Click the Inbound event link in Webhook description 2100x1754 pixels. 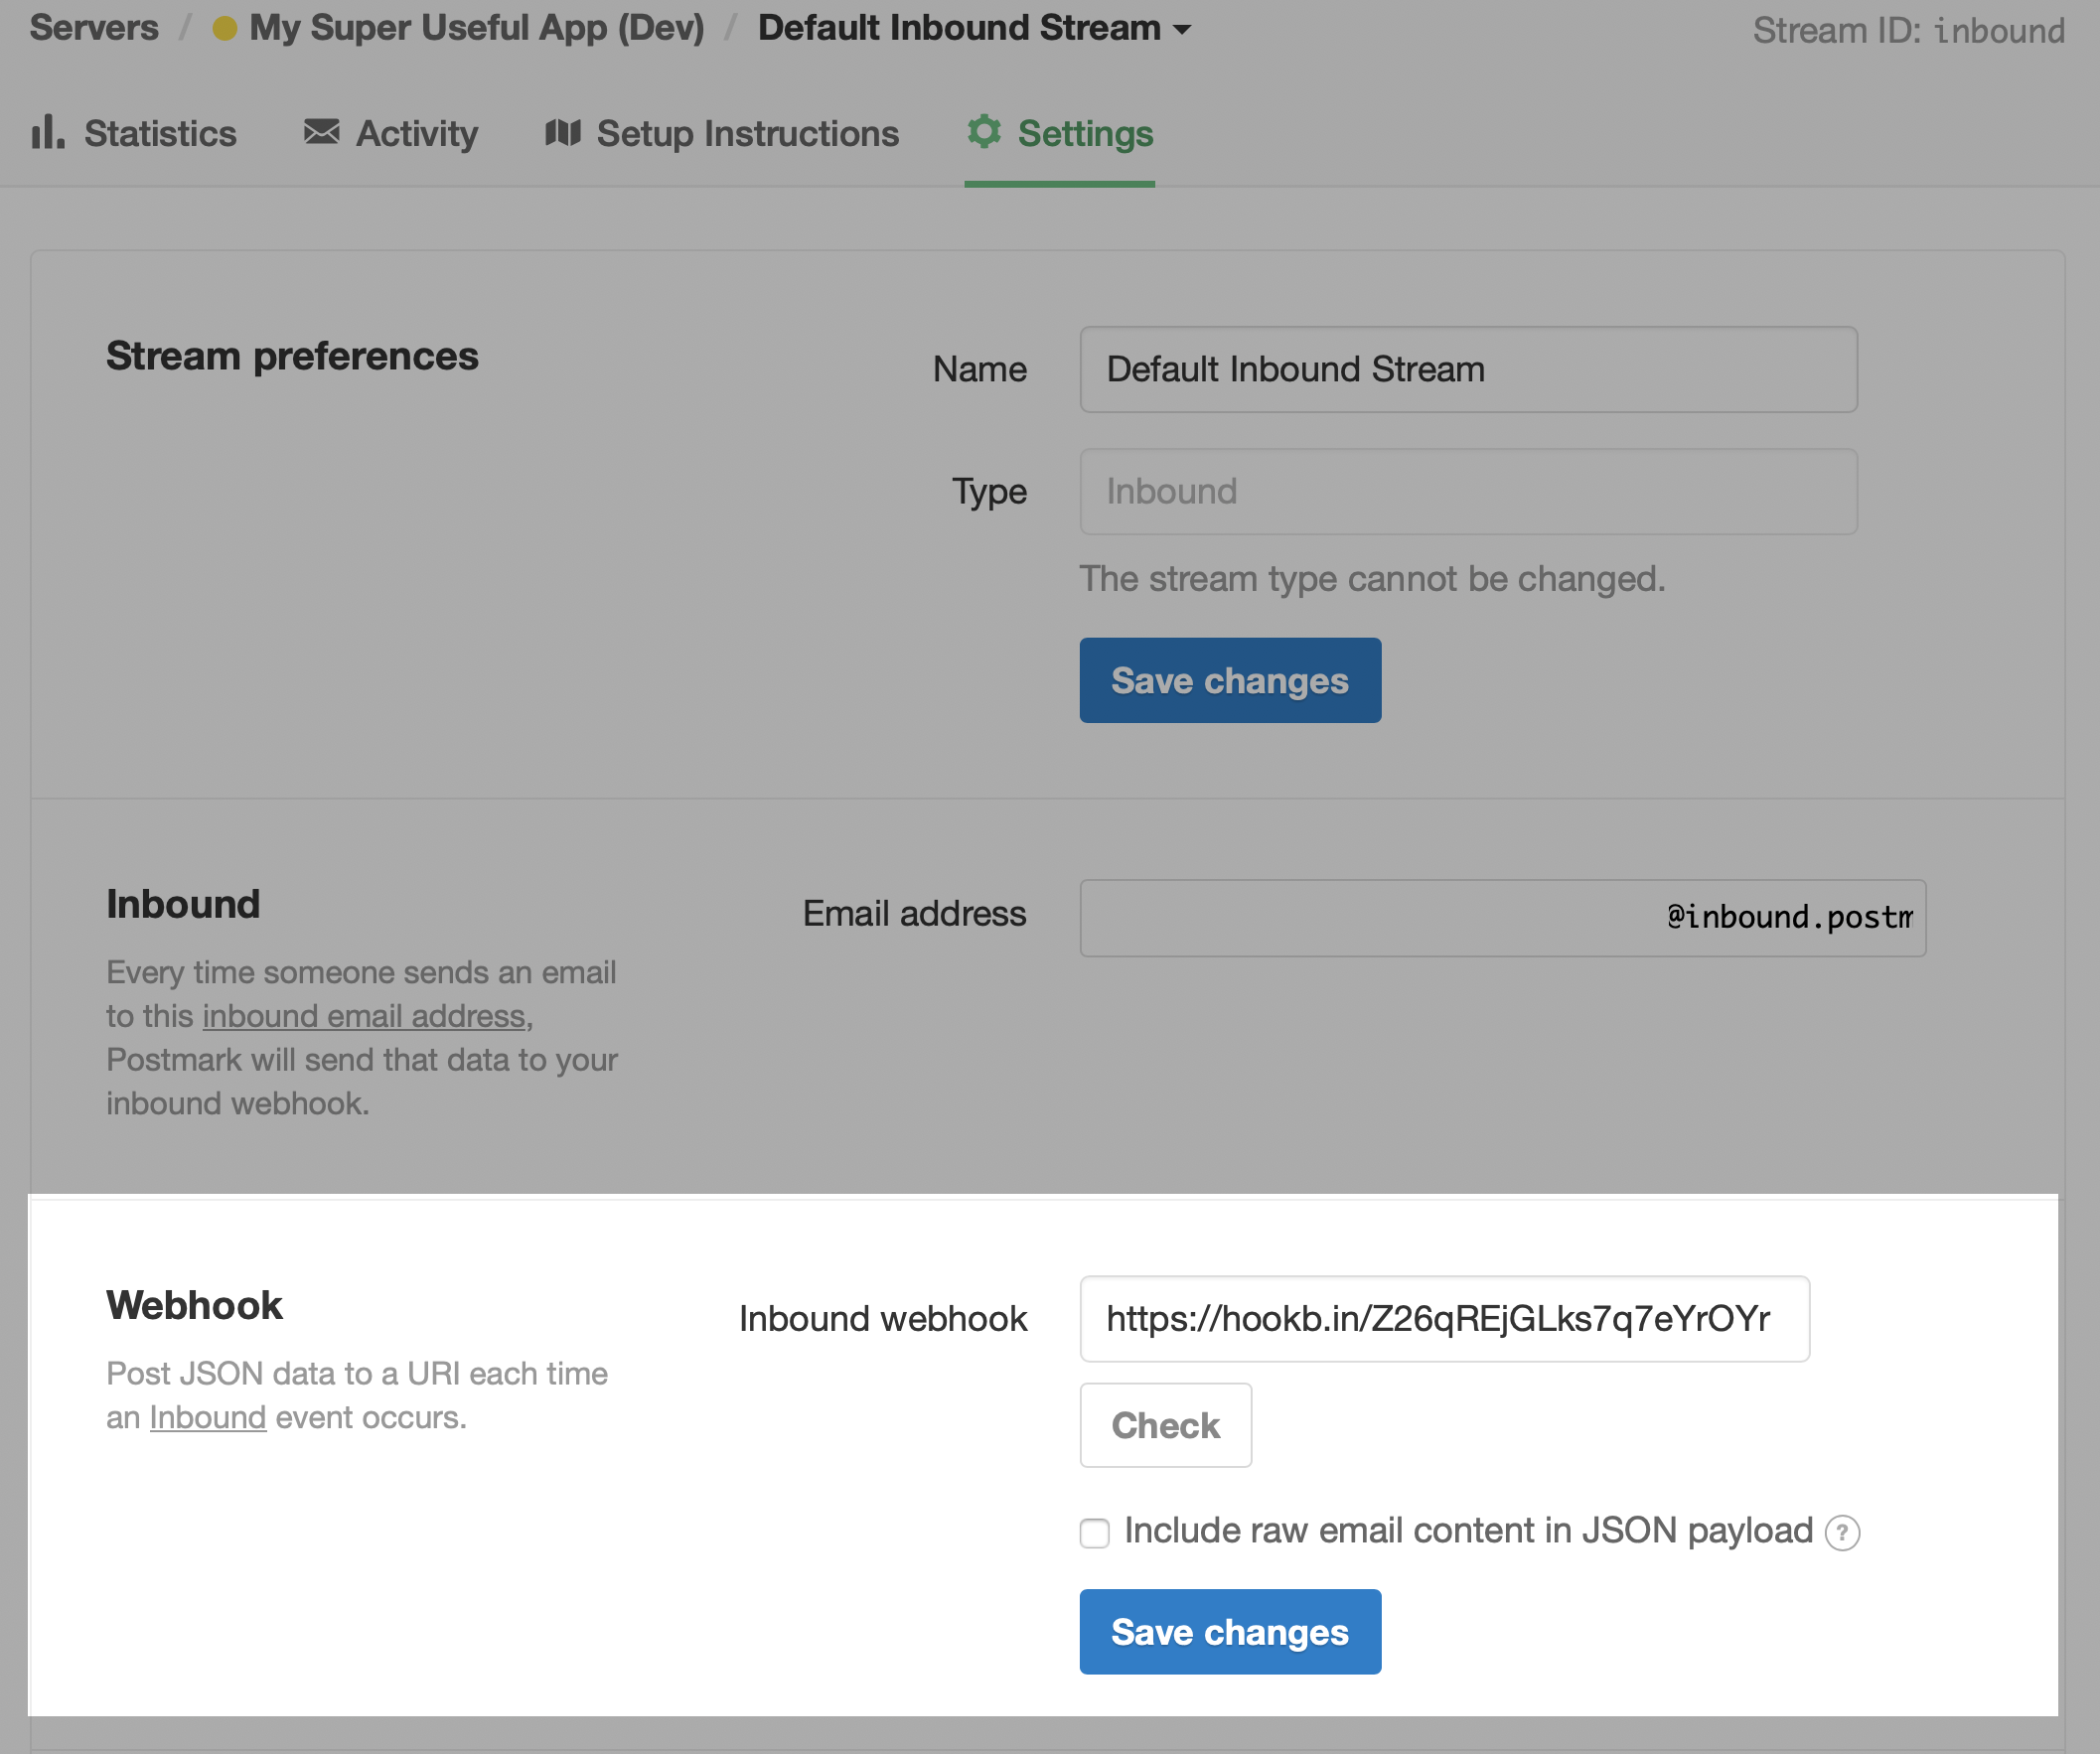(207, 1417)
